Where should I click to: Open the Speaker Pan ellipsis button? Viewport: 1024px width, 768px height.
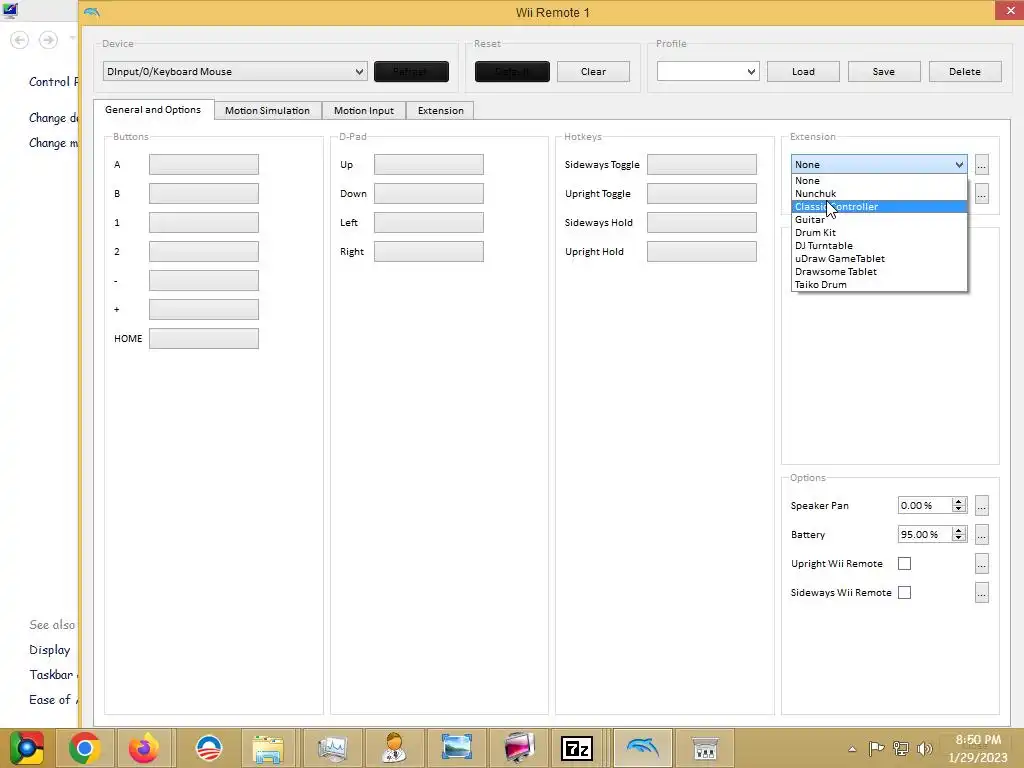pos(982,505)
